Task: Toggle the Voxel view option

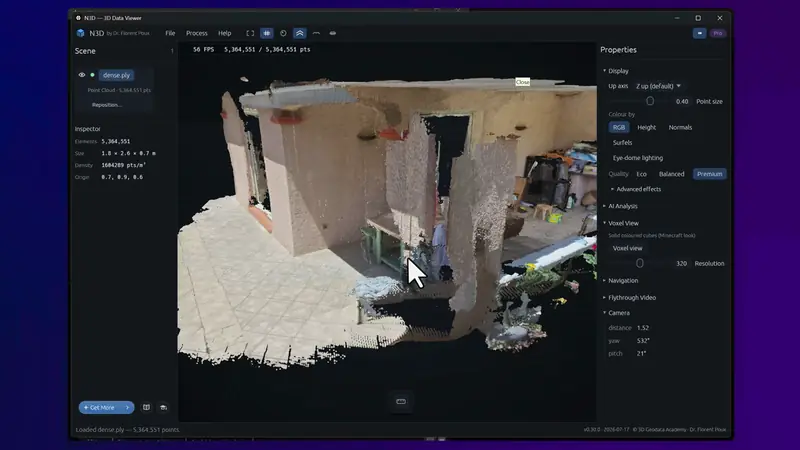Action: (628, 248)
